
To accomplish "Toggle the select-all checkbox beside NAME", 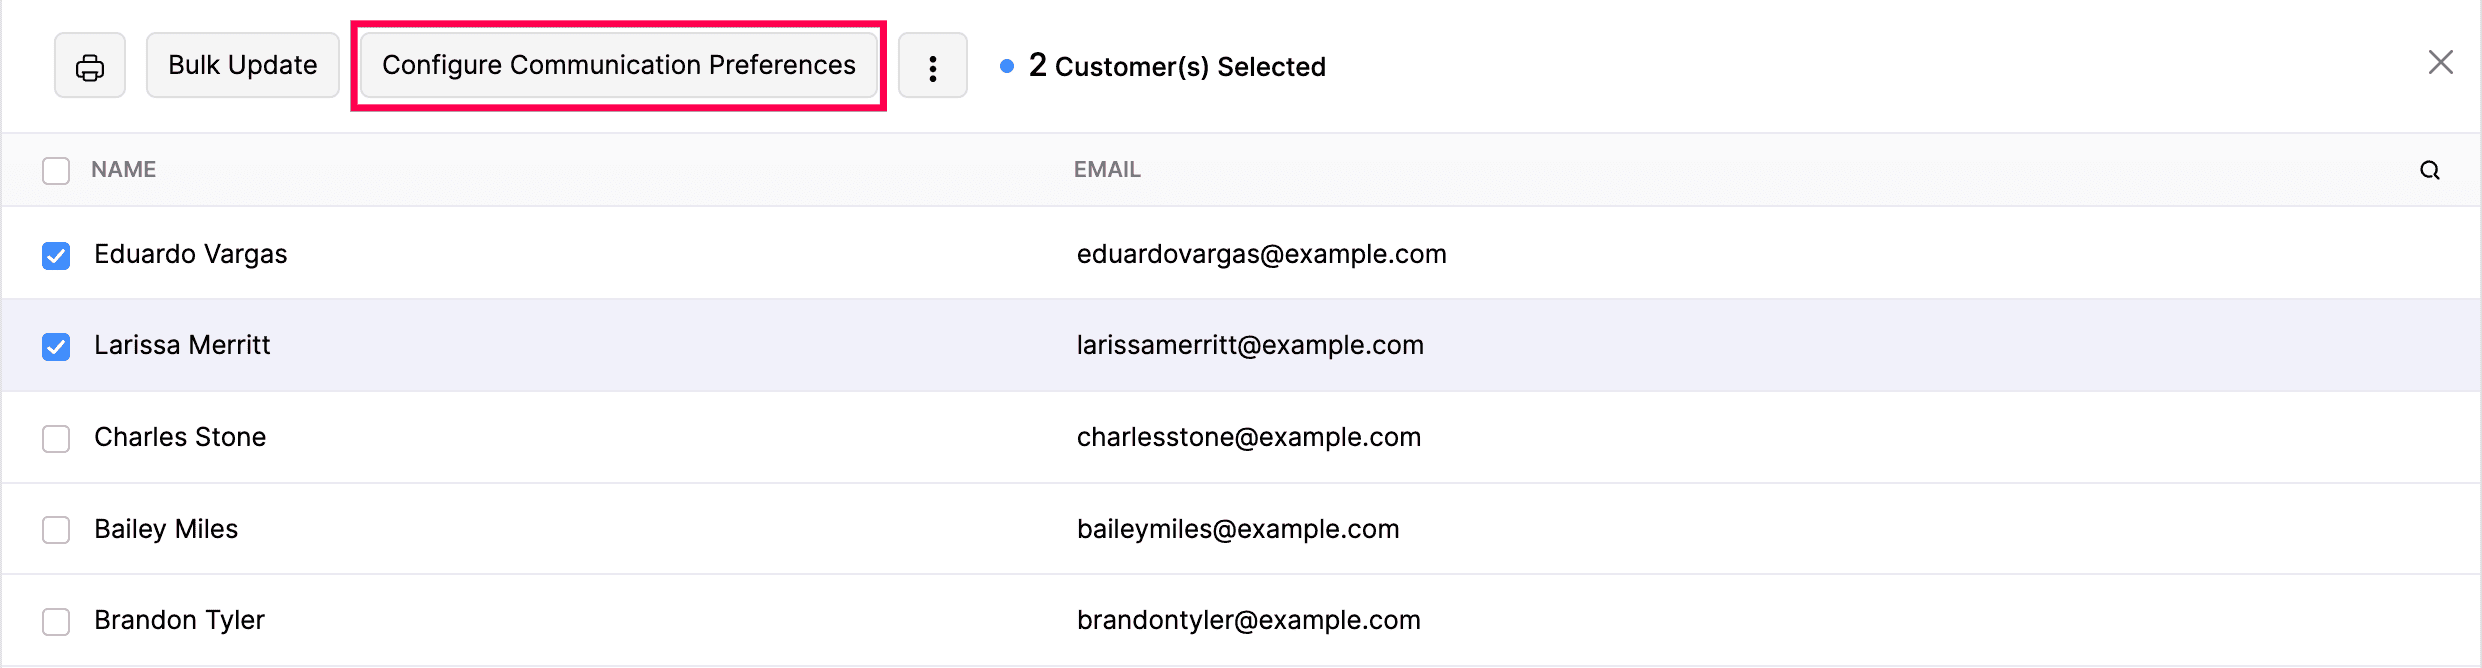I will (56, 170).
